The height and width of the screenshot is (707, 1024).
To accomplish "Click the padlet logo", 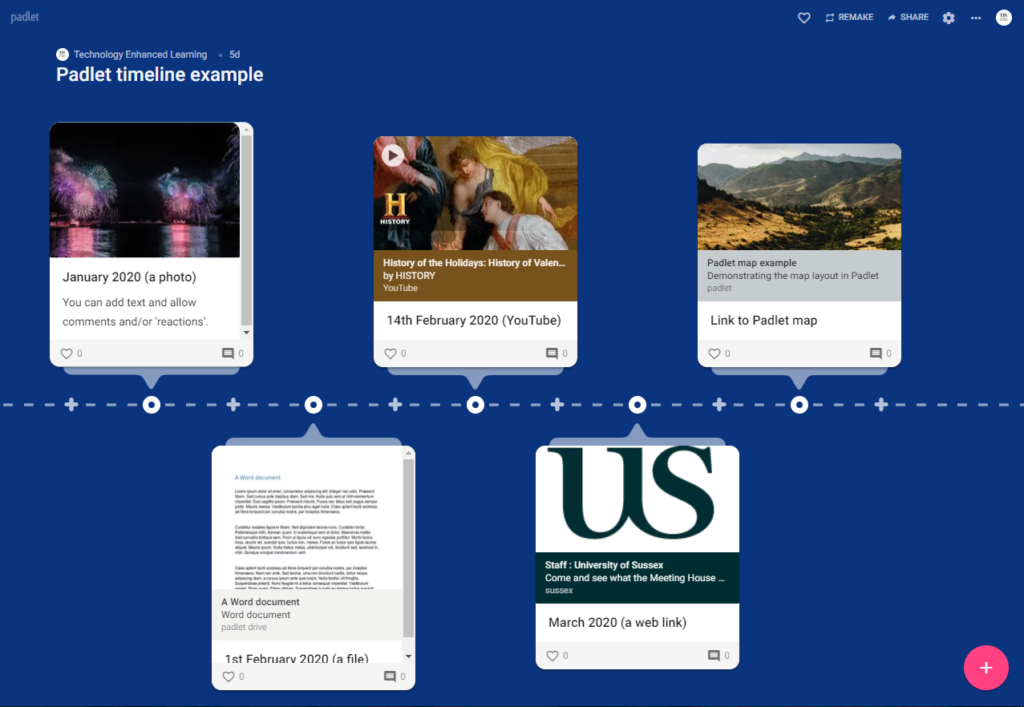I will (x=25, y=17).
